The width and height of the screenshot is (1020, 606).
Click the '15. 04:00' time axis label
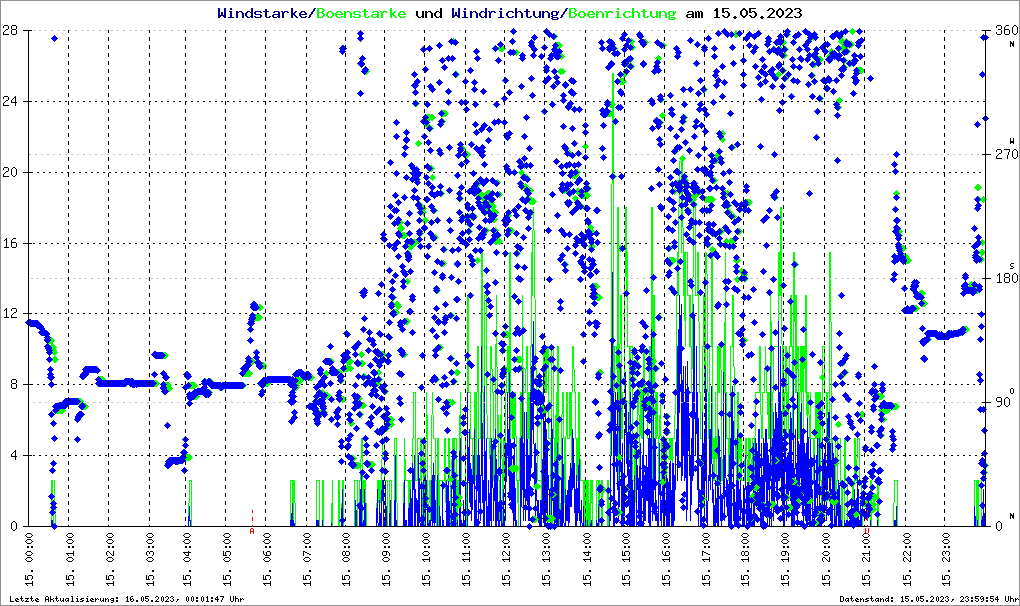pos(187,559)
